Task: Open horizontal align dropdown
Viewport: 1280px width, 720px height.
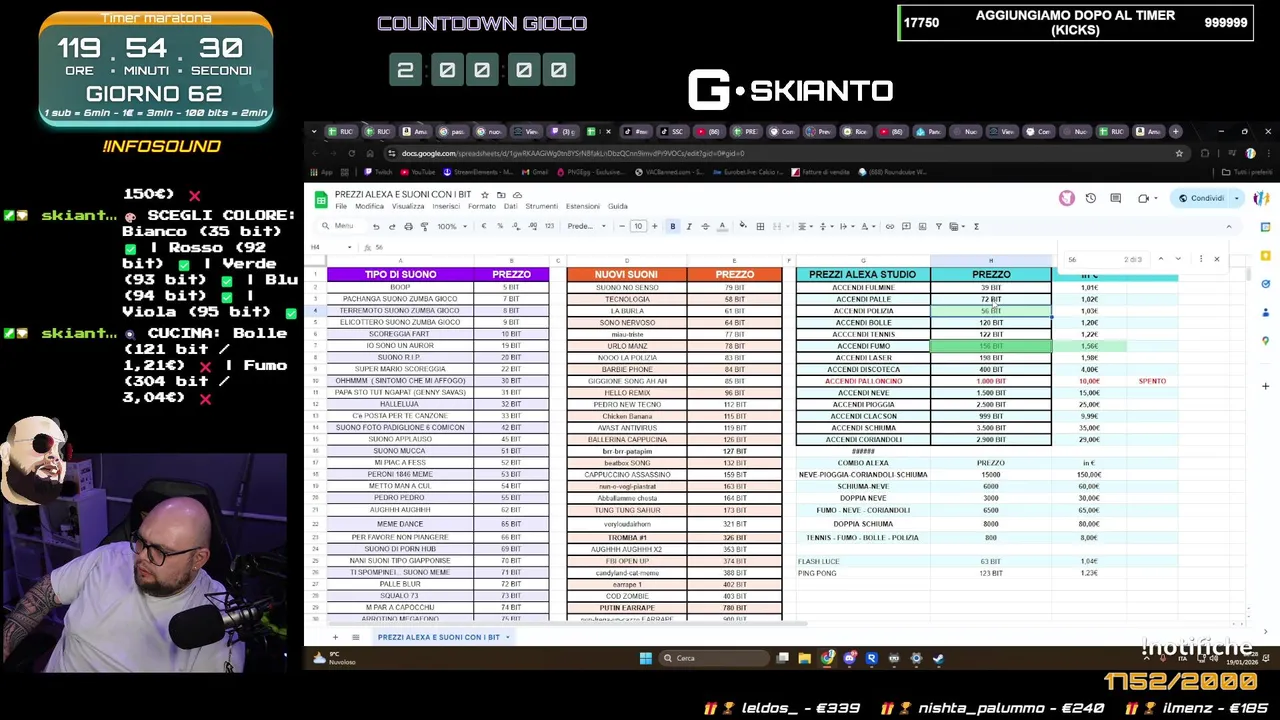Action: (x=805, y=226)
